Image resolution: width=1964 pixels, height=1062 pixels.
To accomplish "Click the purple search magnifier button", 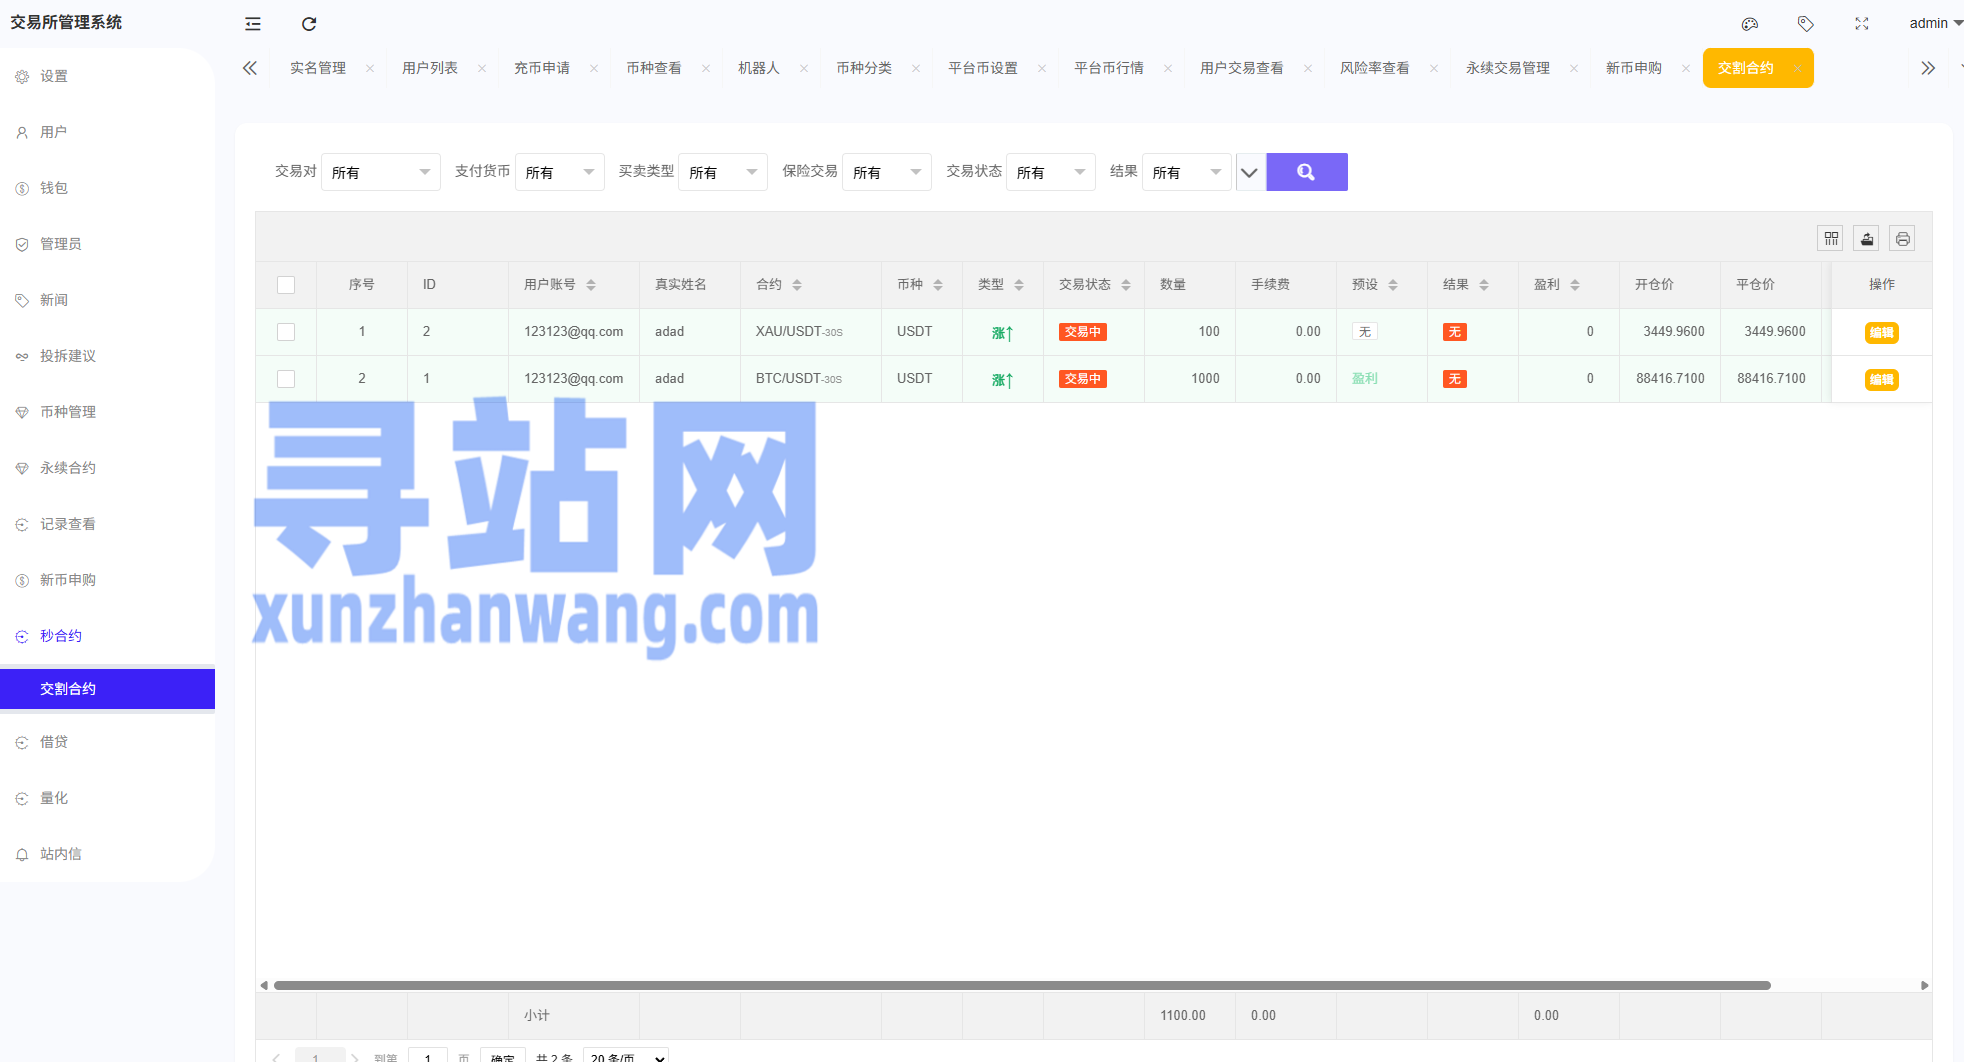I will pos(1306,172).
